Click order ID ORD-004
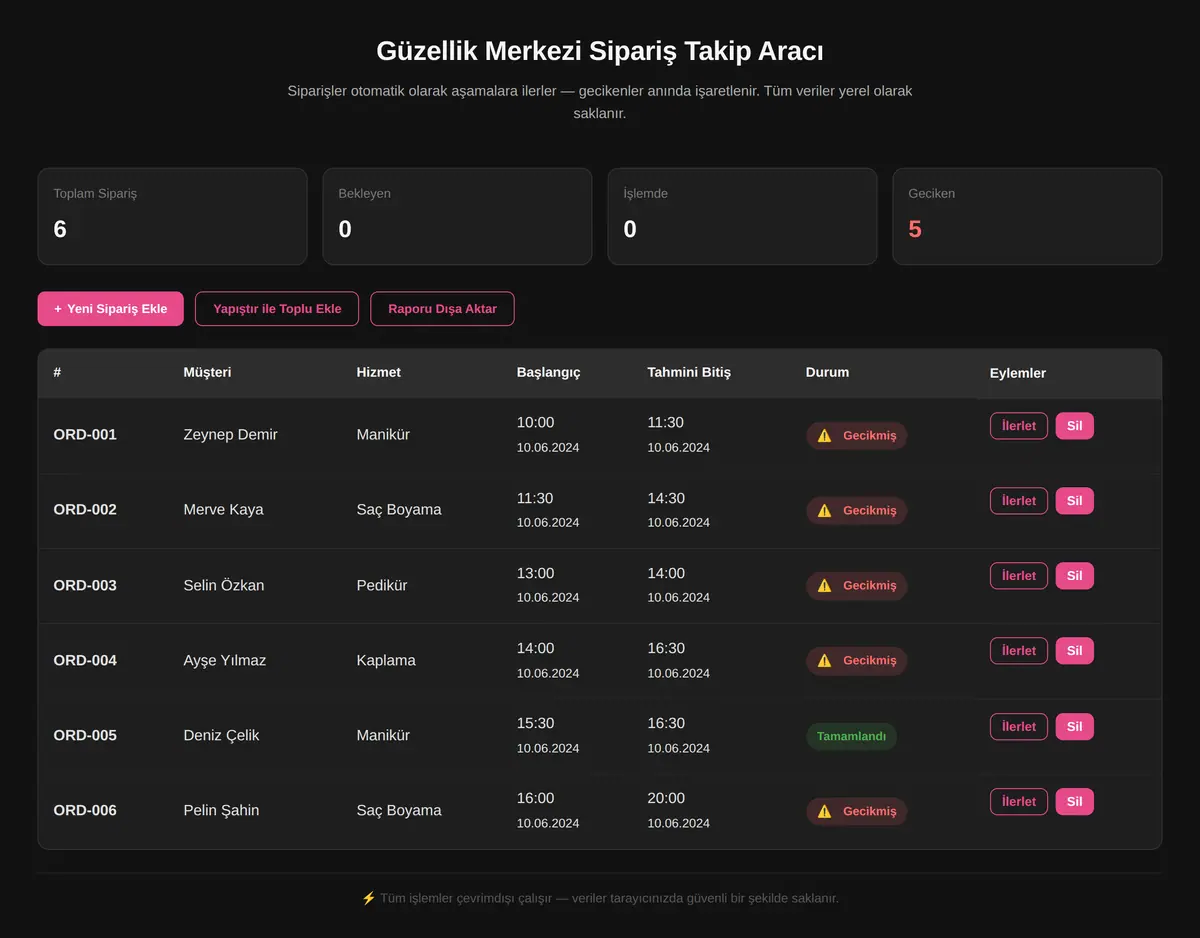 coord(85,660)
